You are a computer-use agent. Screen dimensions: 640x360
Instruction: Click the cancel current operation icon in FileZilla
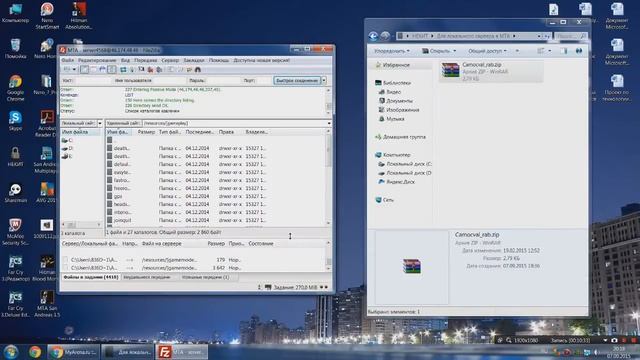tap(141, 69)
